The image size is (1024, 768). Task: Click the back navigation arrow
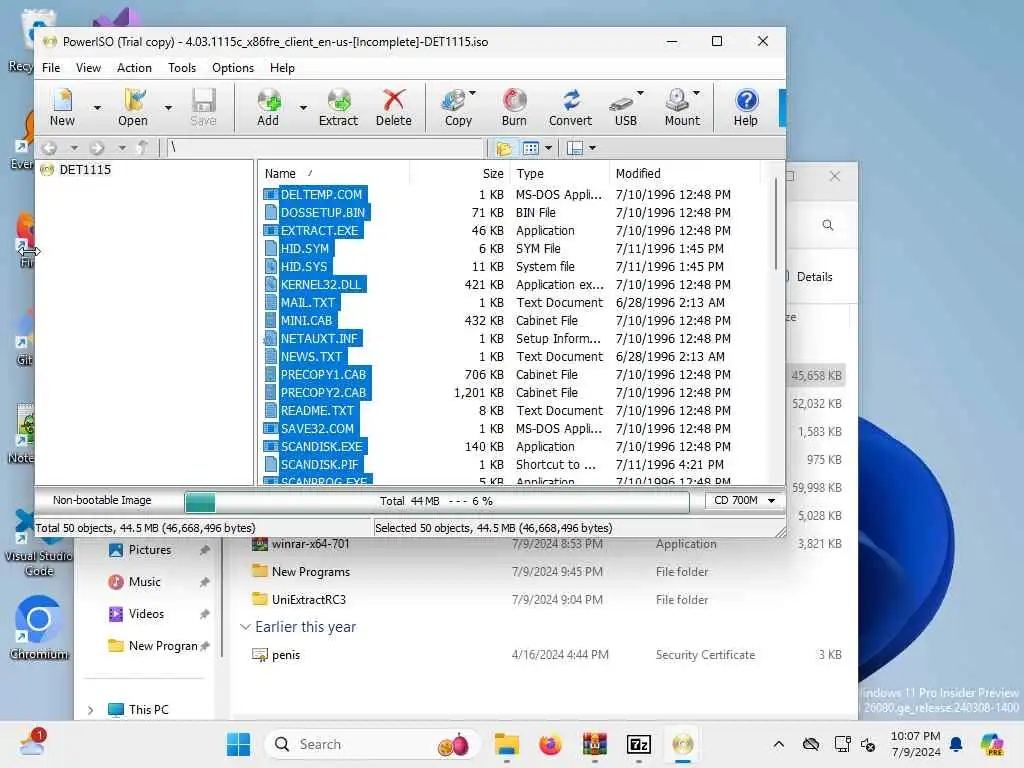click(x=50, y=148)
